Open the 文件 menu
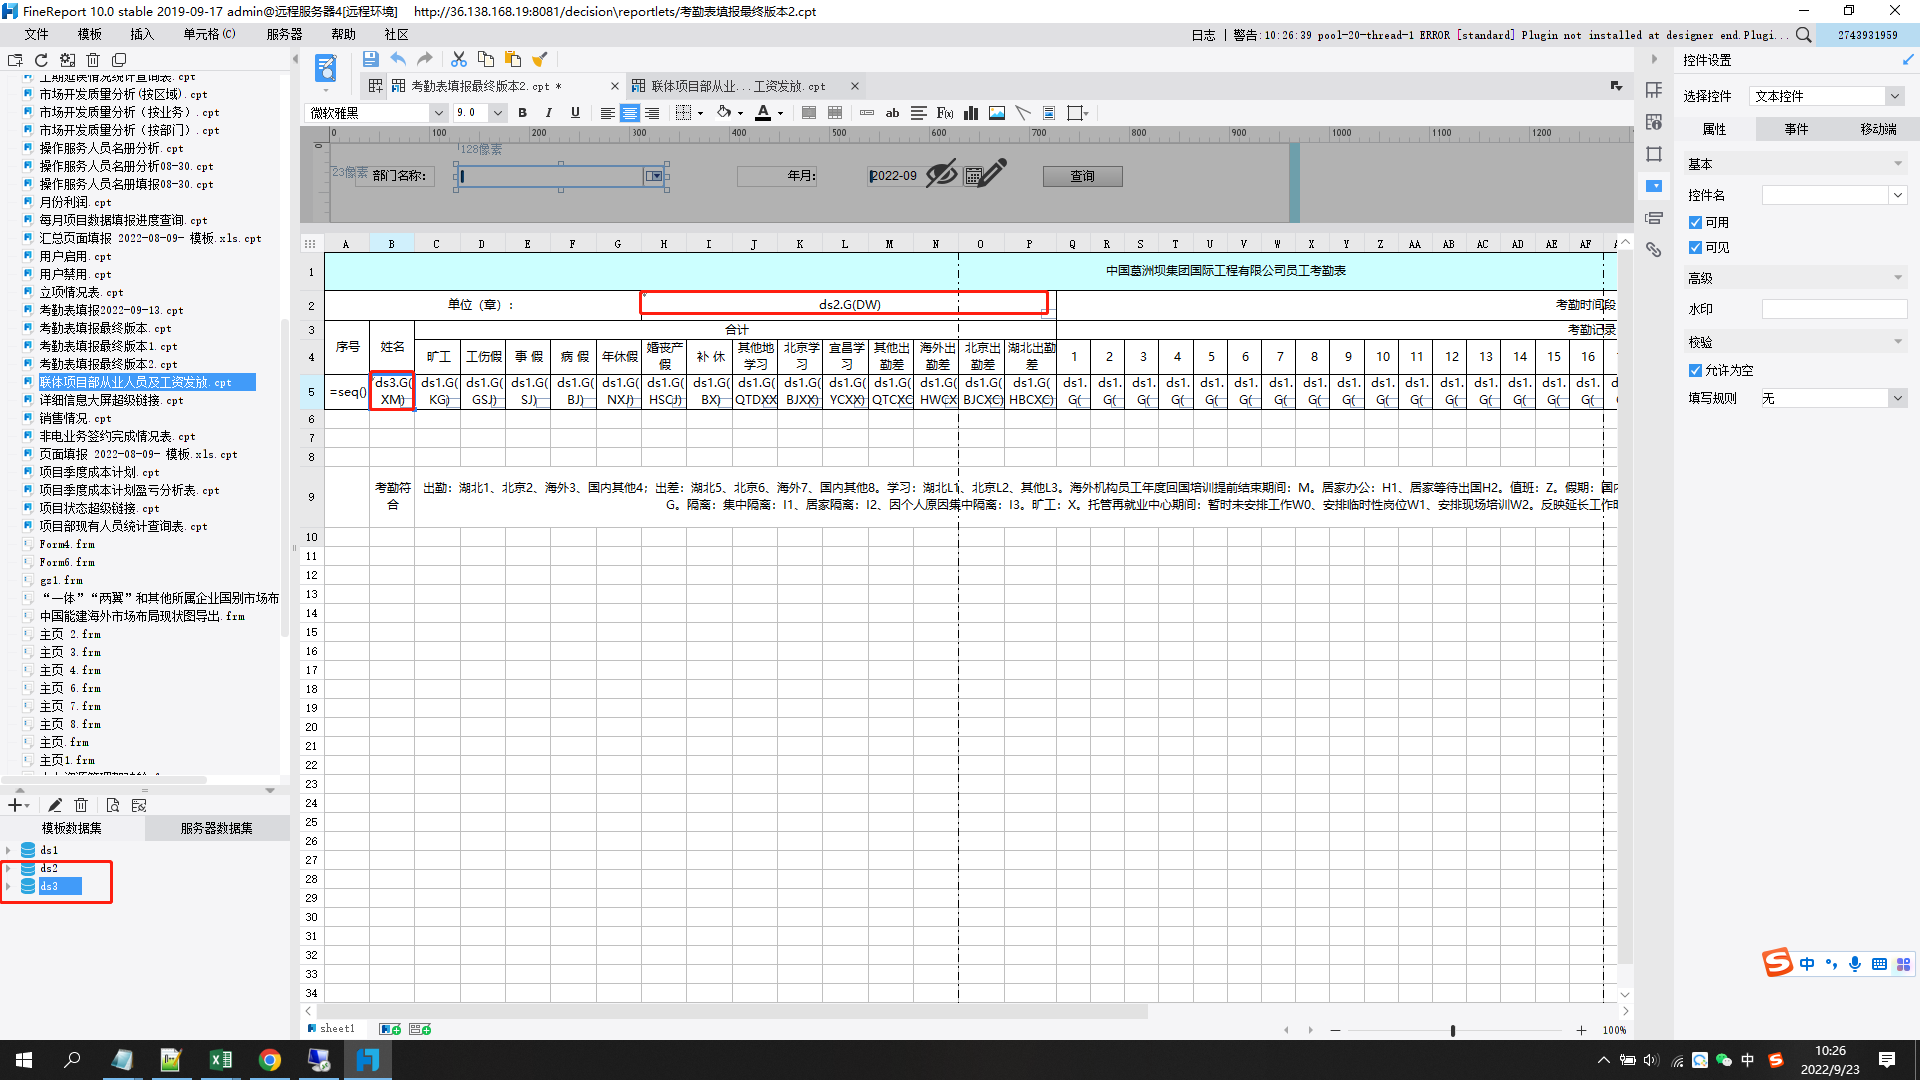Viewport: 1920px width, 1080px height. click(37, 34)
